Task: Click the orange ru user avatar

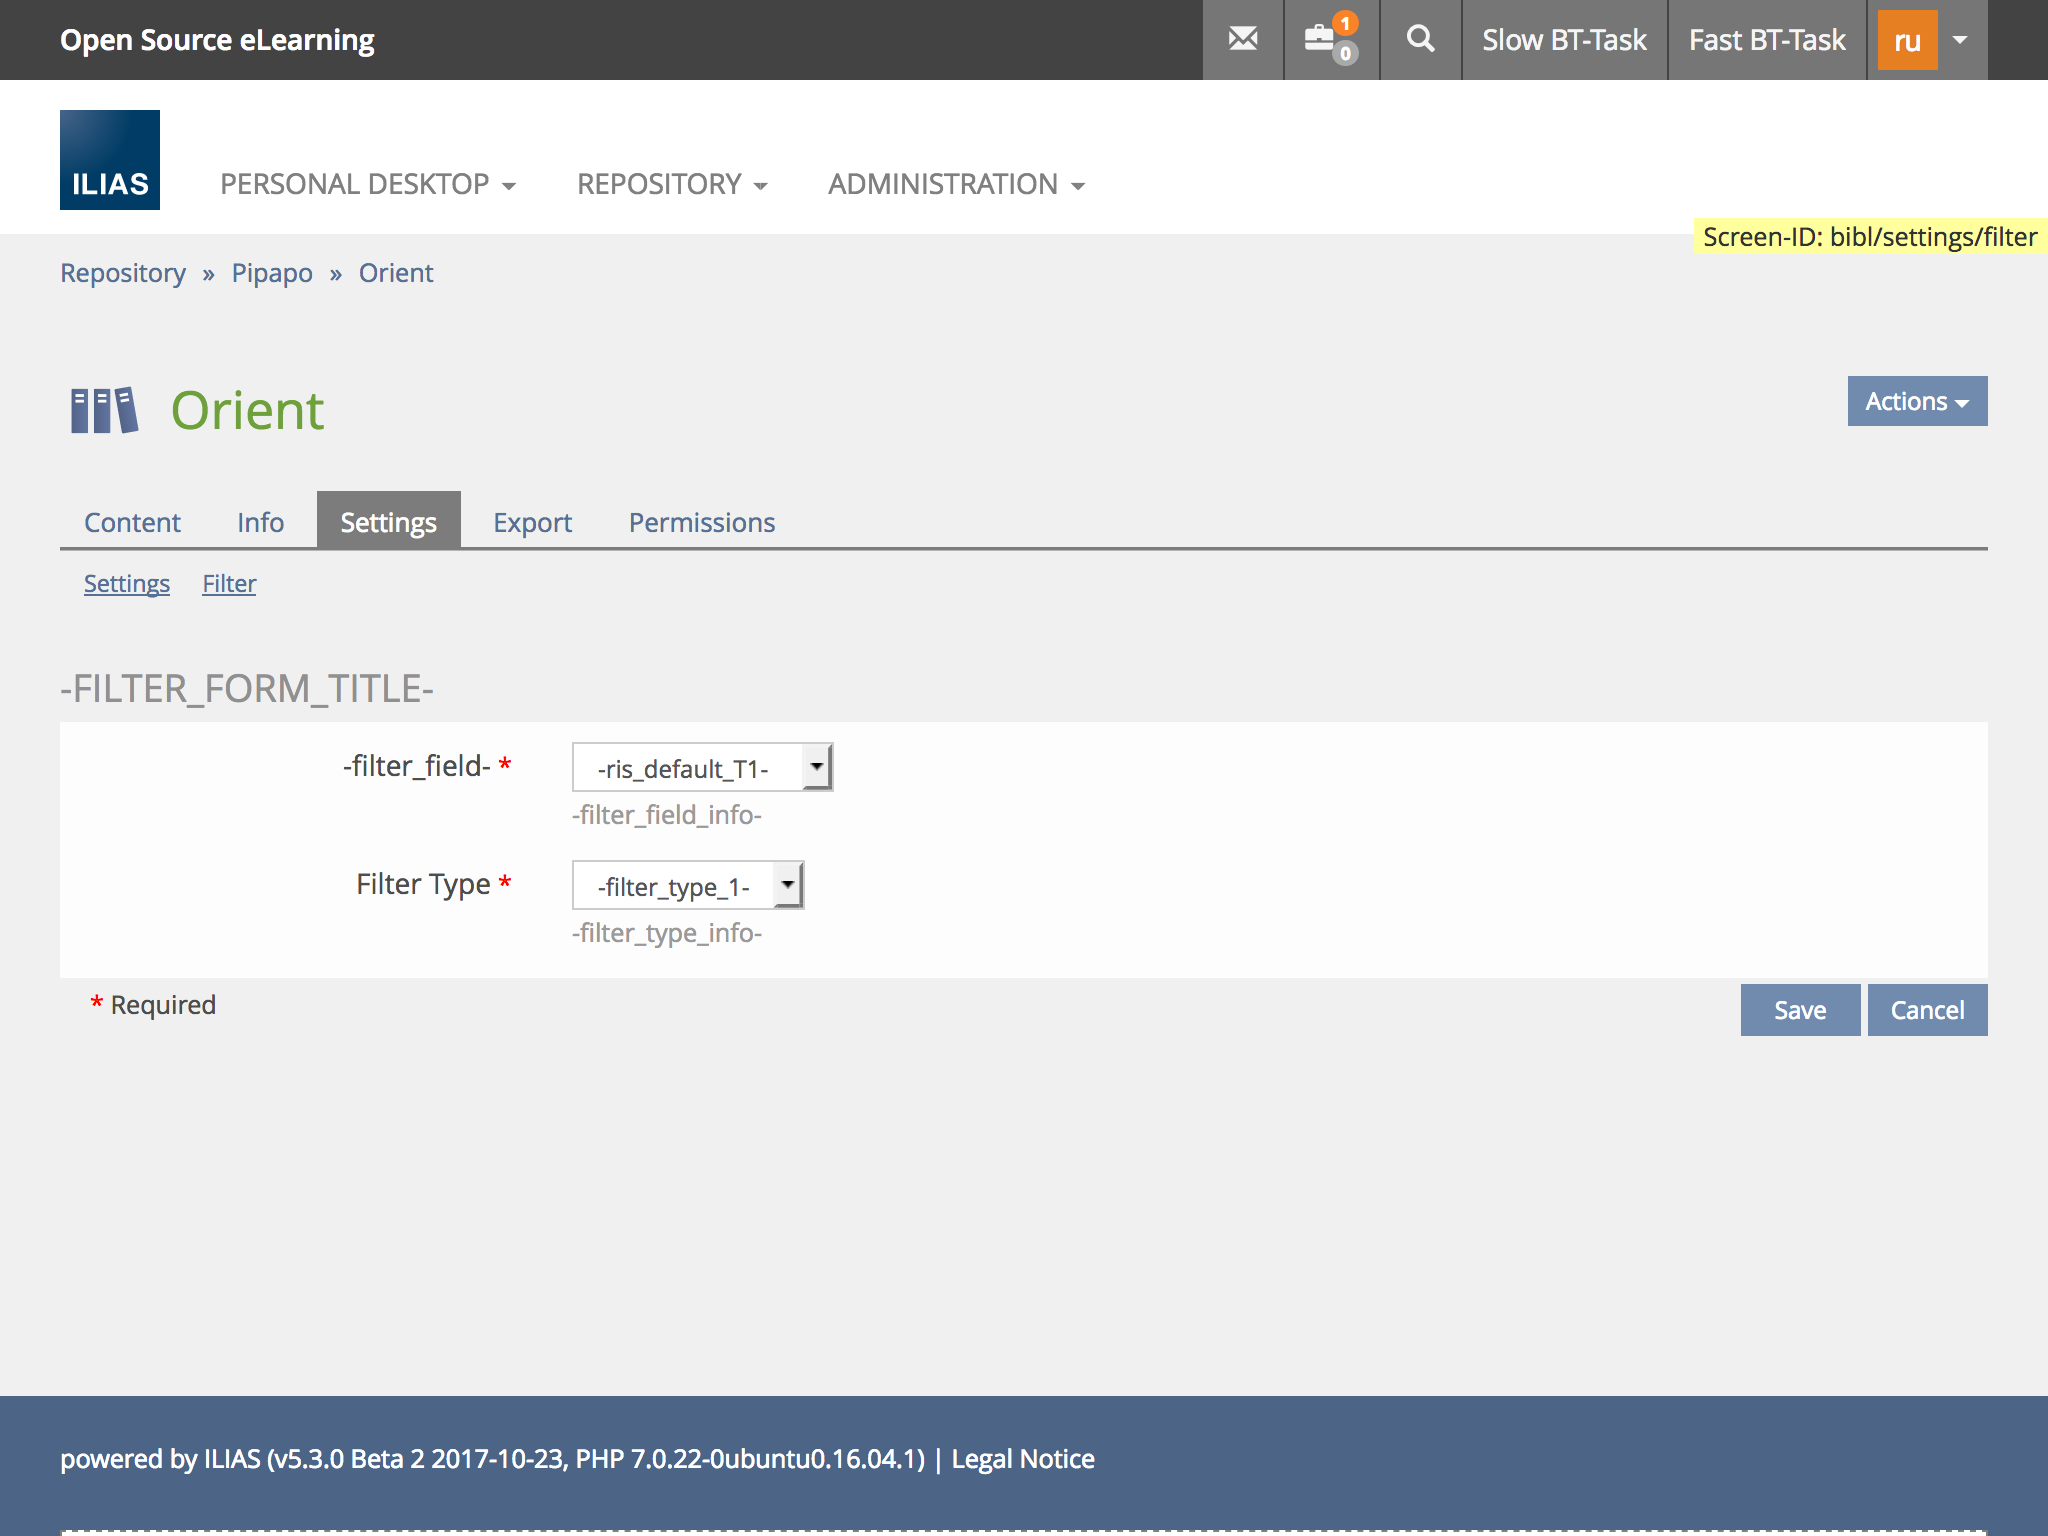Action: coord(1907,40)
